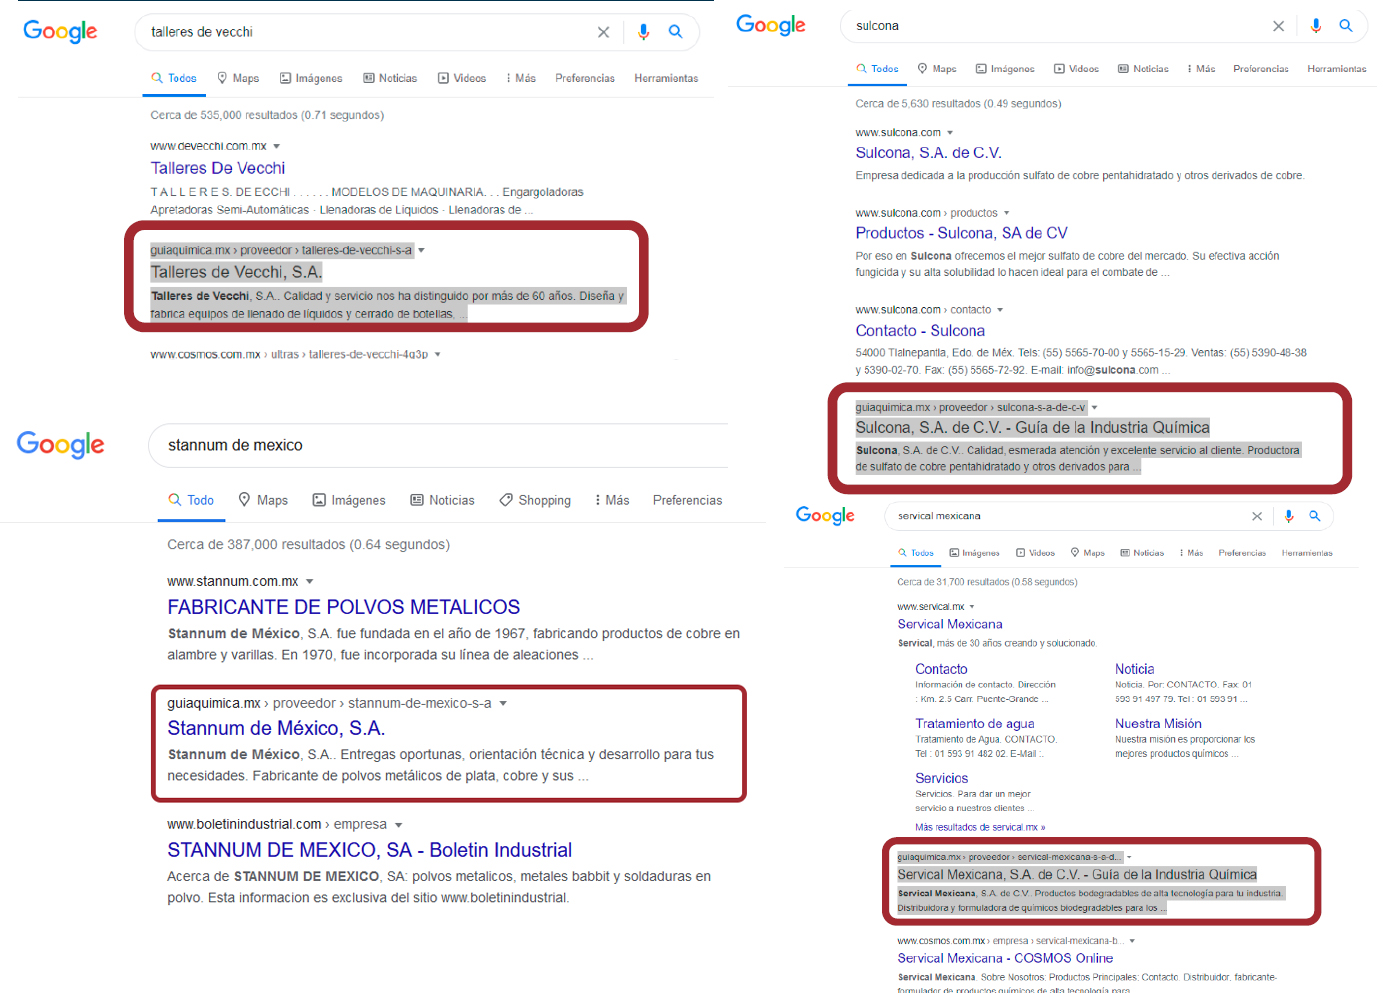The height and width of the screenshot is (993, 1396).
Task: Open Maps tab in "servical mexicana" results
Action: [1088, 553]
